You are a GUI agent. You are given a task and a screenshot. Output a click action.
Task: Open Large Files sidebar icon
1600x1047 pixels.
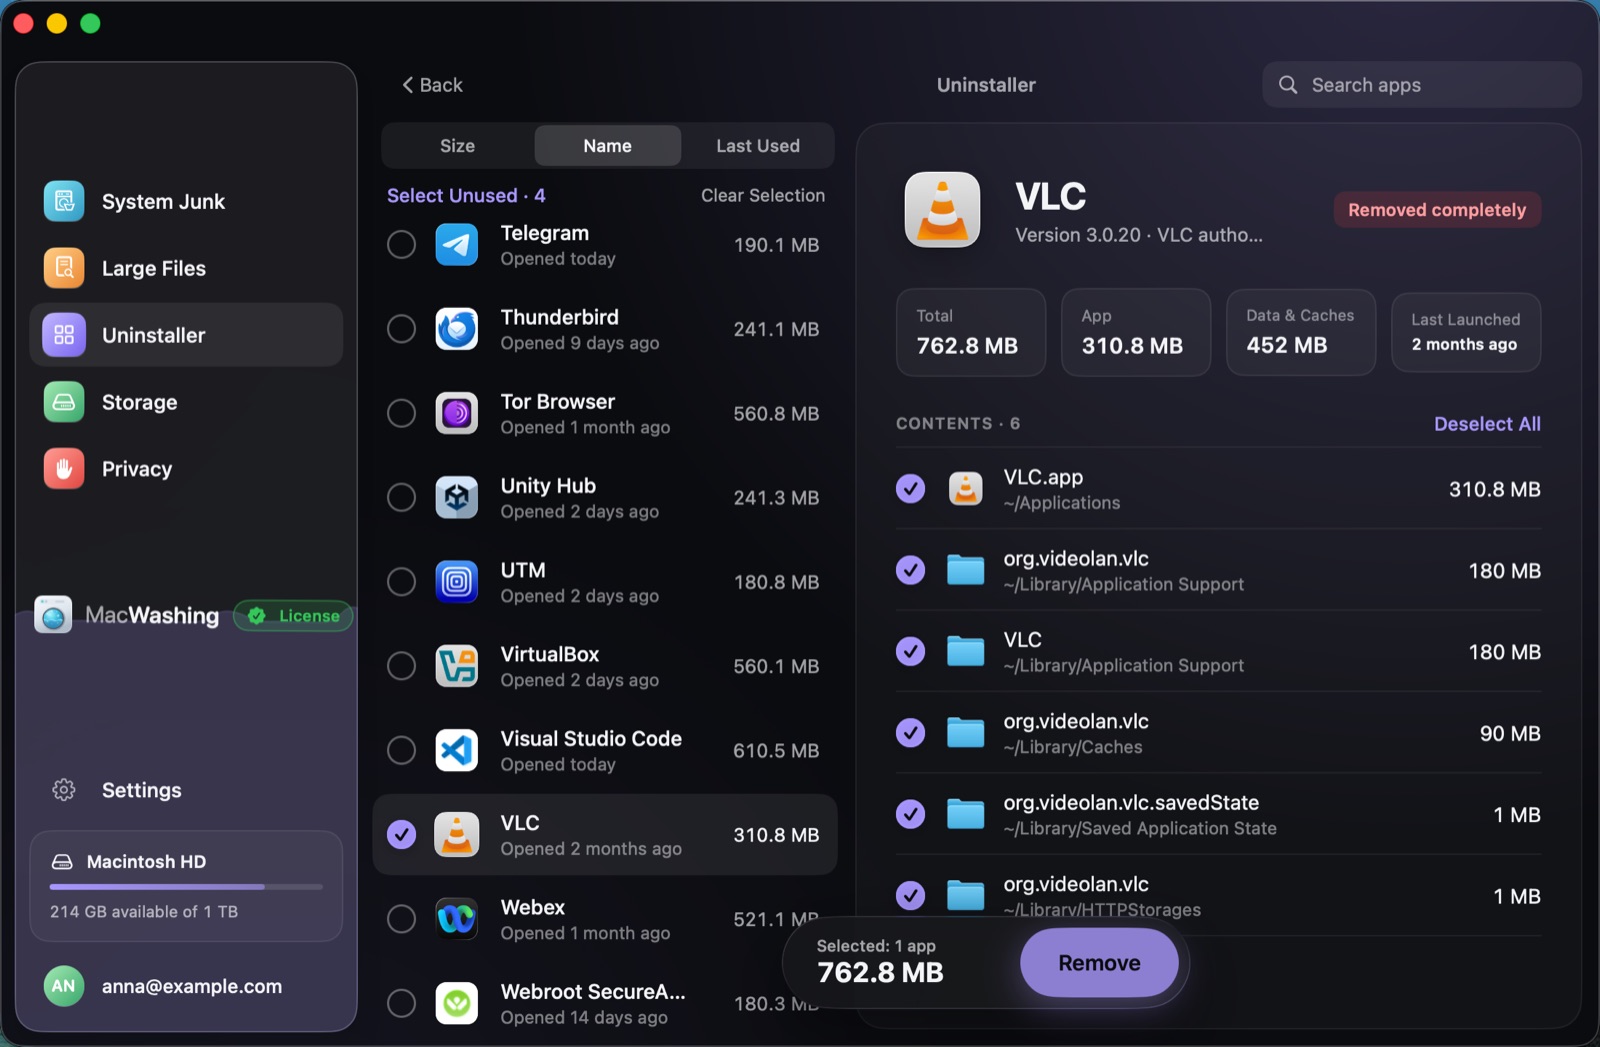[x=64, y=268]
